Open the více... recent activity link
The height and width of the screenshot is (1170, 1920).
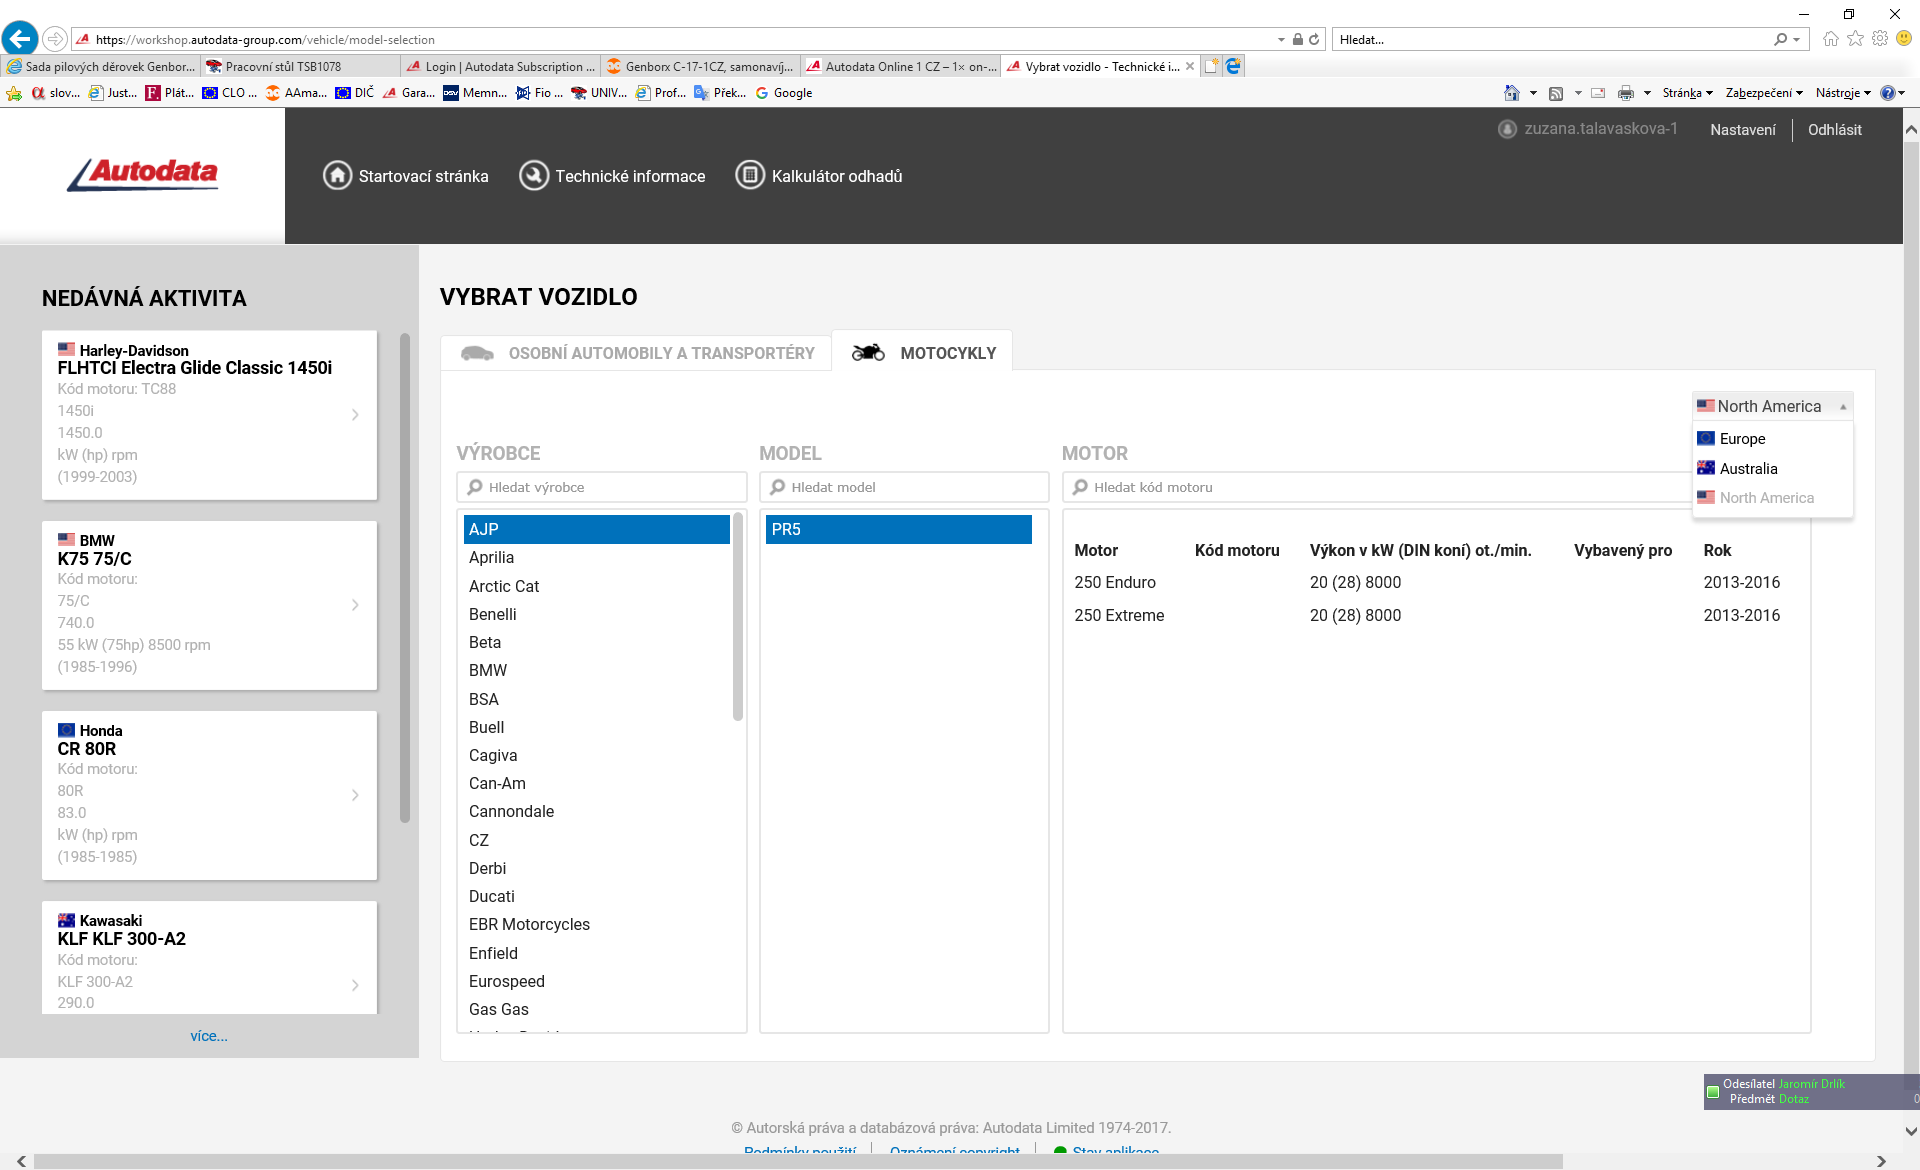pyautogui.click(x=209, y=1036)
